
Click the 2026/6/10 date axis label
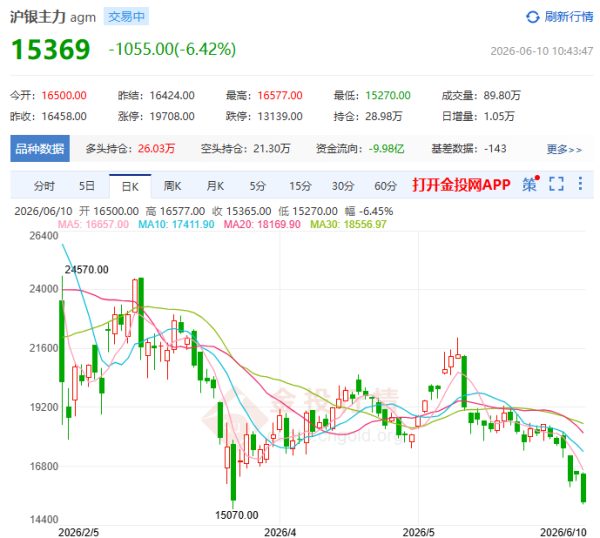pos(563,532)
